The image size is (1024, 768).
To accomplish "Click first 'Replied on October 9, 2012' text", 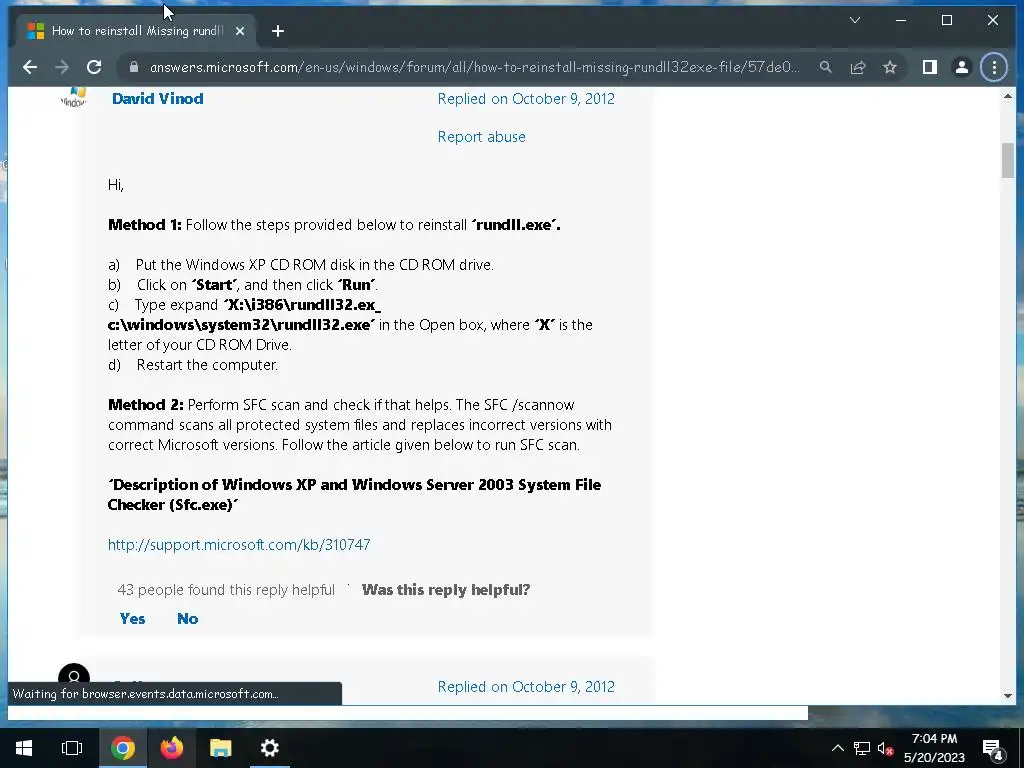I will (x=526, y=99).
